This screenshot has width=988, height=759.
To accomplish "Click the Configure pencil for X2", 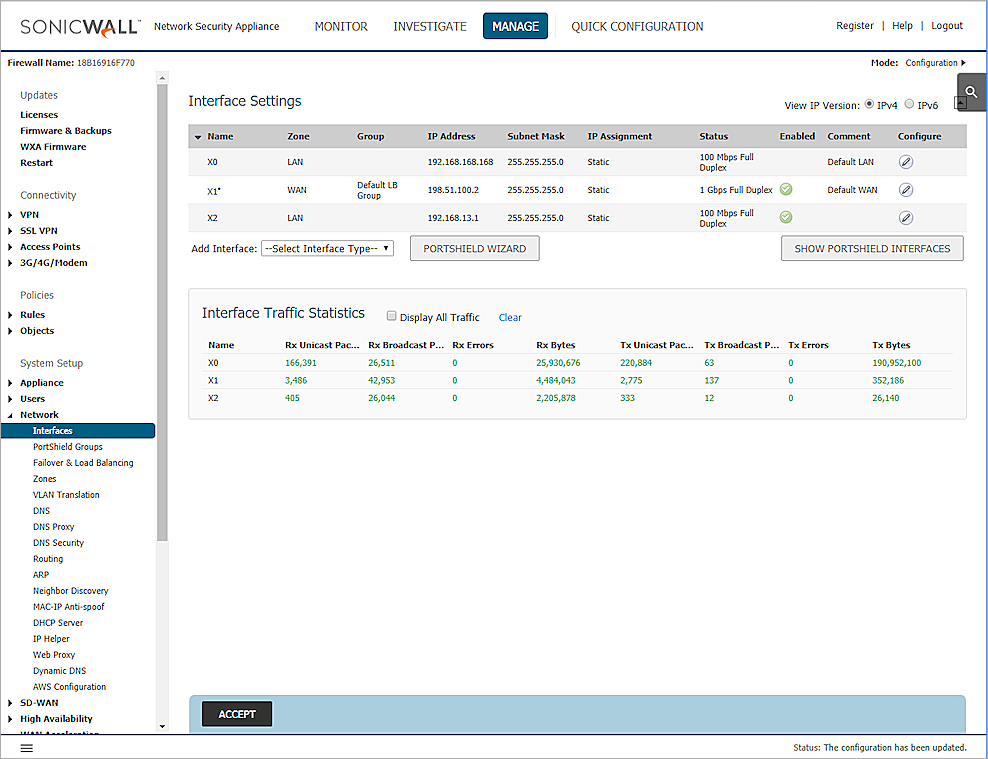I will tap(905, 217).
